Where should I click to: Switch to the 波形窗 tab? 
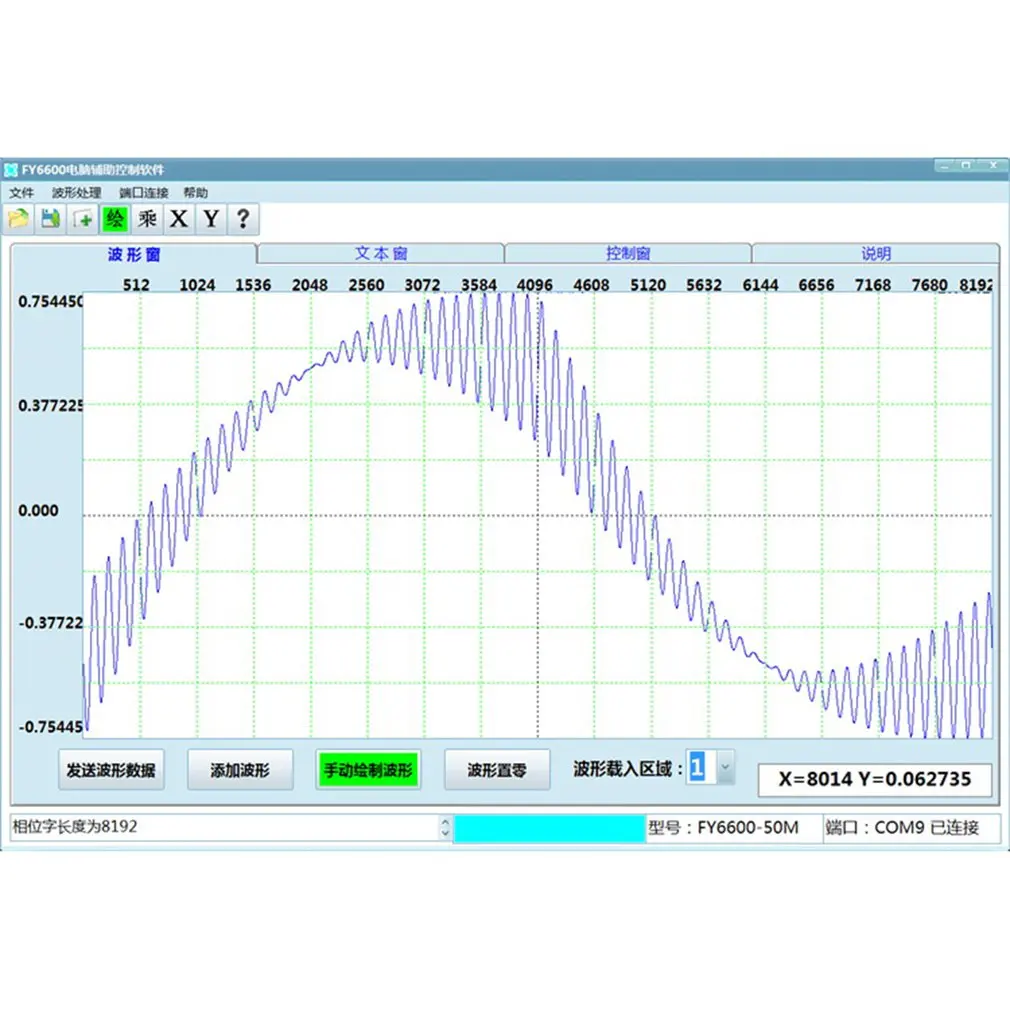134,254
